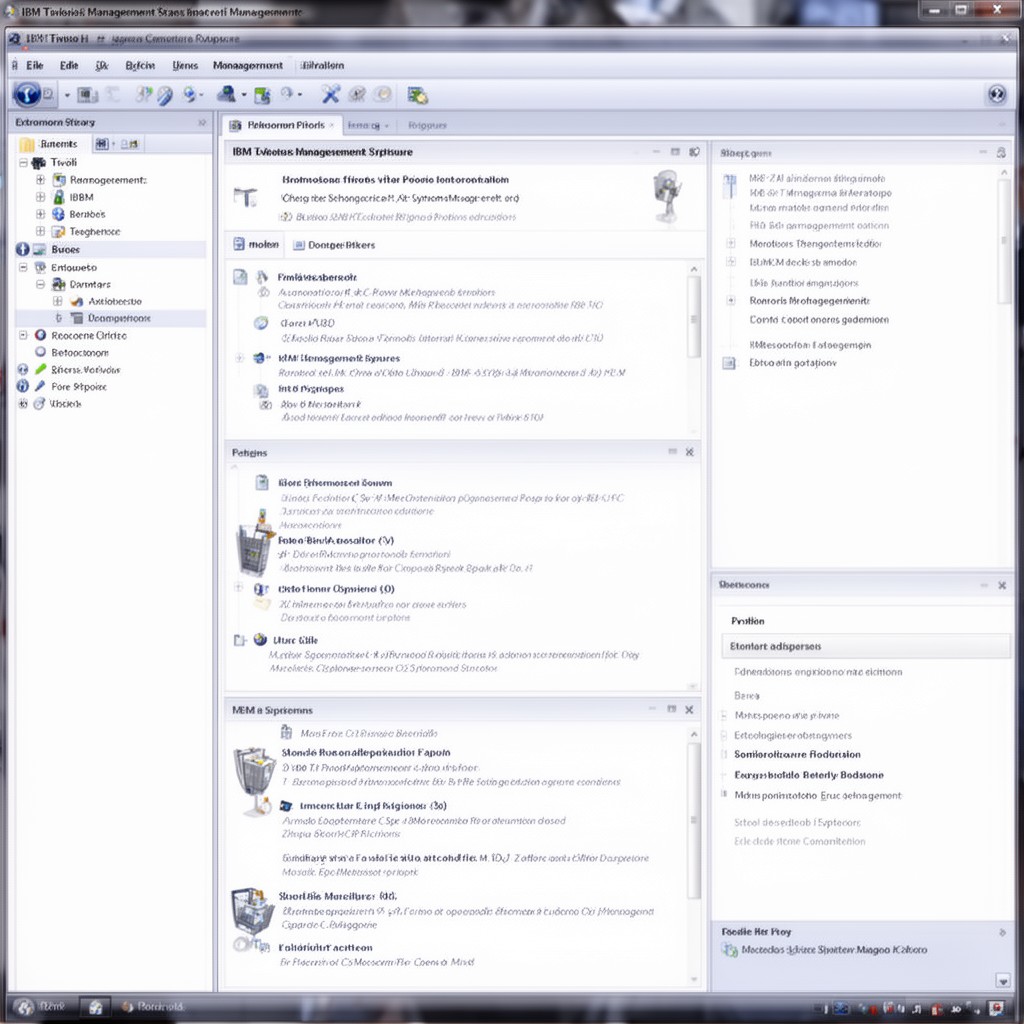Expand the Reamogerement: tree node

click(x=40, y=180)
